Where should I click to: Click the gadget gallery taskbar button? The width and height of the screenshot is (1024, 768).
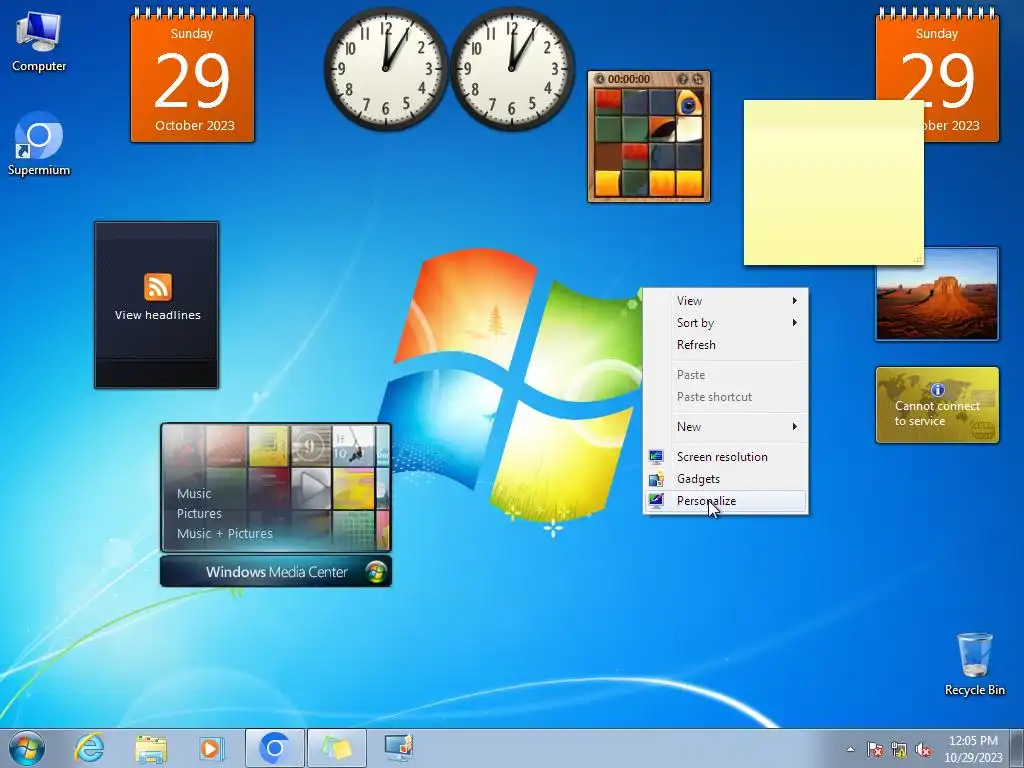[398, 748]
